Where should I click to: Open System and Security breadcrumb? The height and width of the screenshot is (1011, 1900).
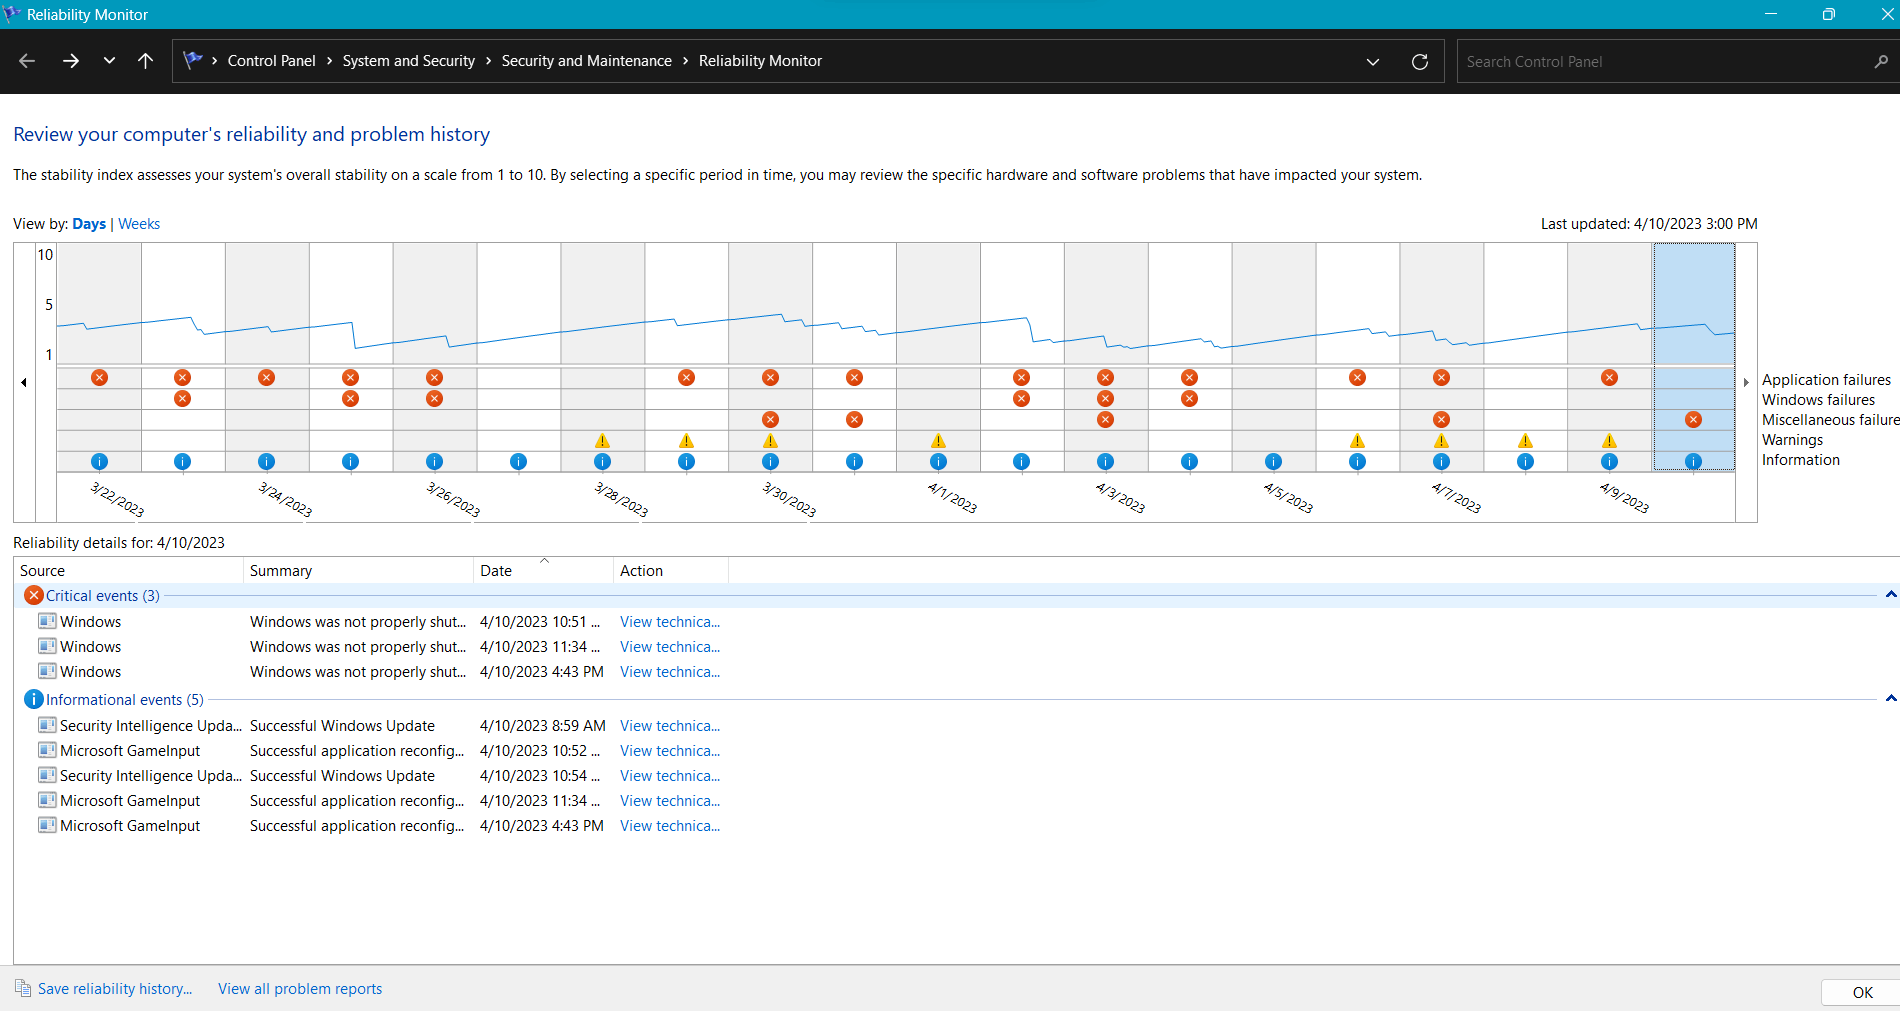pyautogui.click(x=408, y=61)
